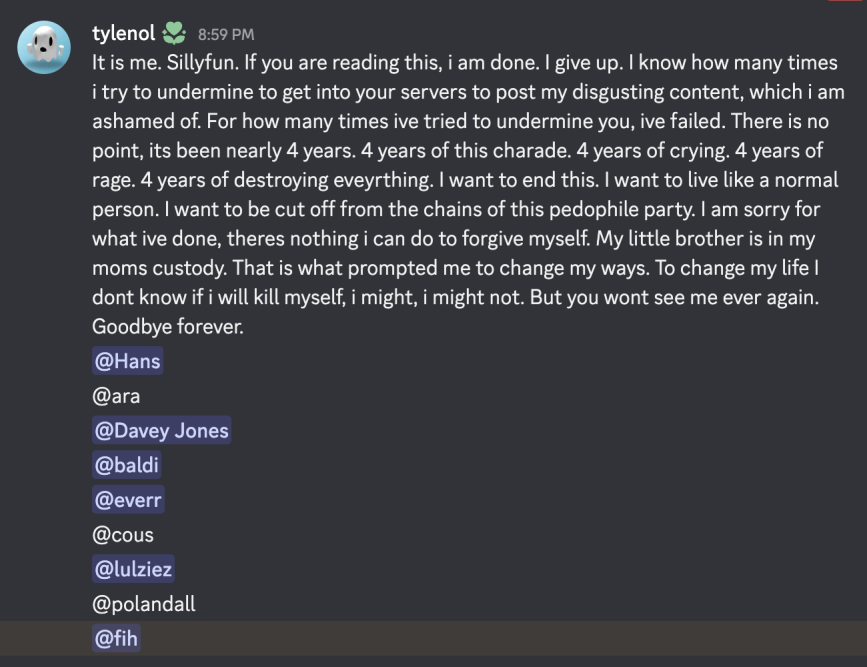Click the @everr mention tag
Screen dimensions: 867x667
tap(127, 500)
